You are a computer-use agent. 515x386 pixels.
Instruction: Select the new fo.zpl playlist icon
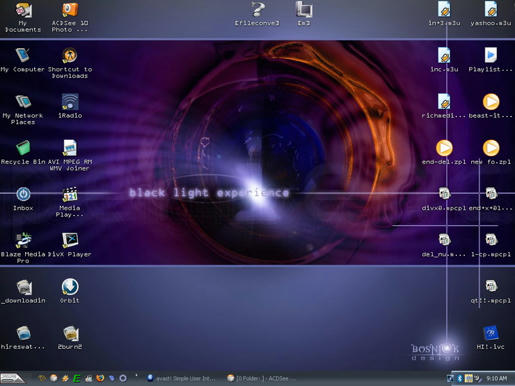[491, 152]
